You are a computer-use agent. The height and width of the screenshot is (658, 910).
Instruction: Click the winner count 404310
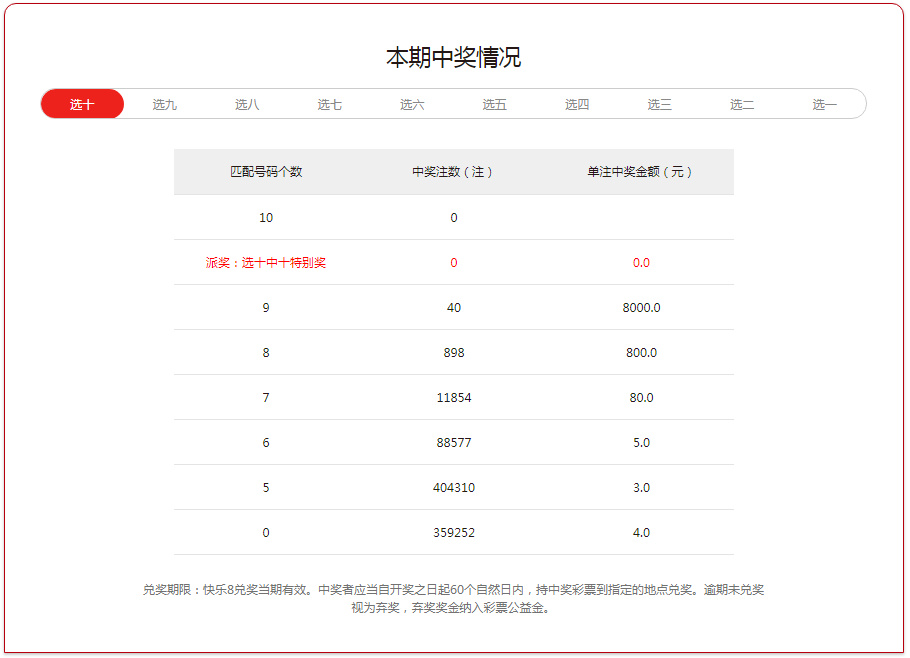(454, 487)
